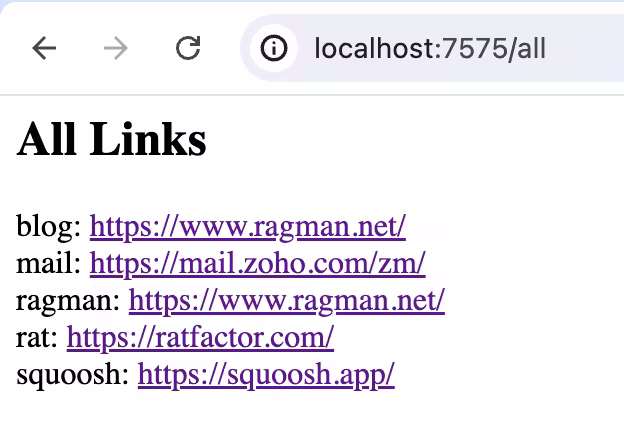Open the squoosh.app link
This screenshot has width=624, height=438.
pos(266,375)
